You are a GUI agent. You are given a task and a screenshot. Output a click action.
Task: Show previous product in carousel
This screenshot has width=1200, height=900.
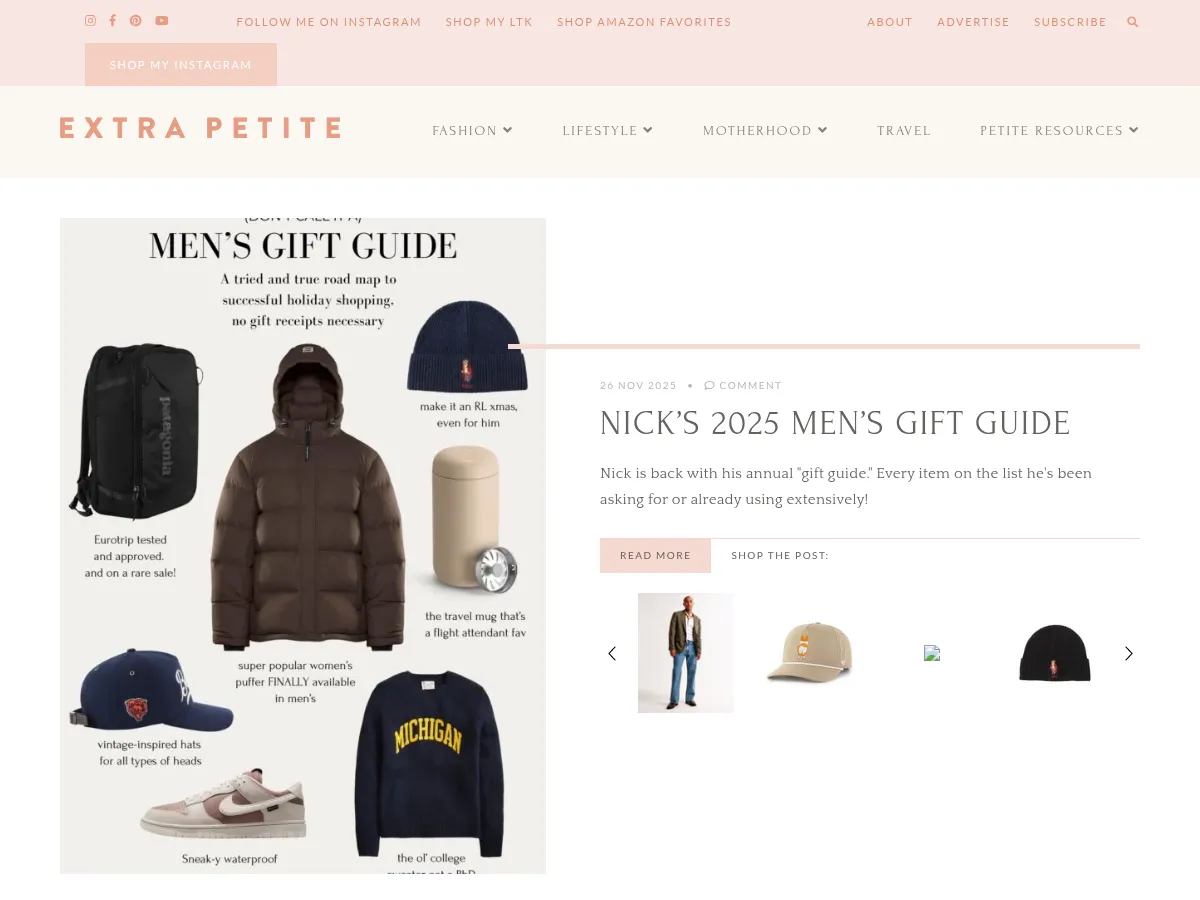(612, 653)
